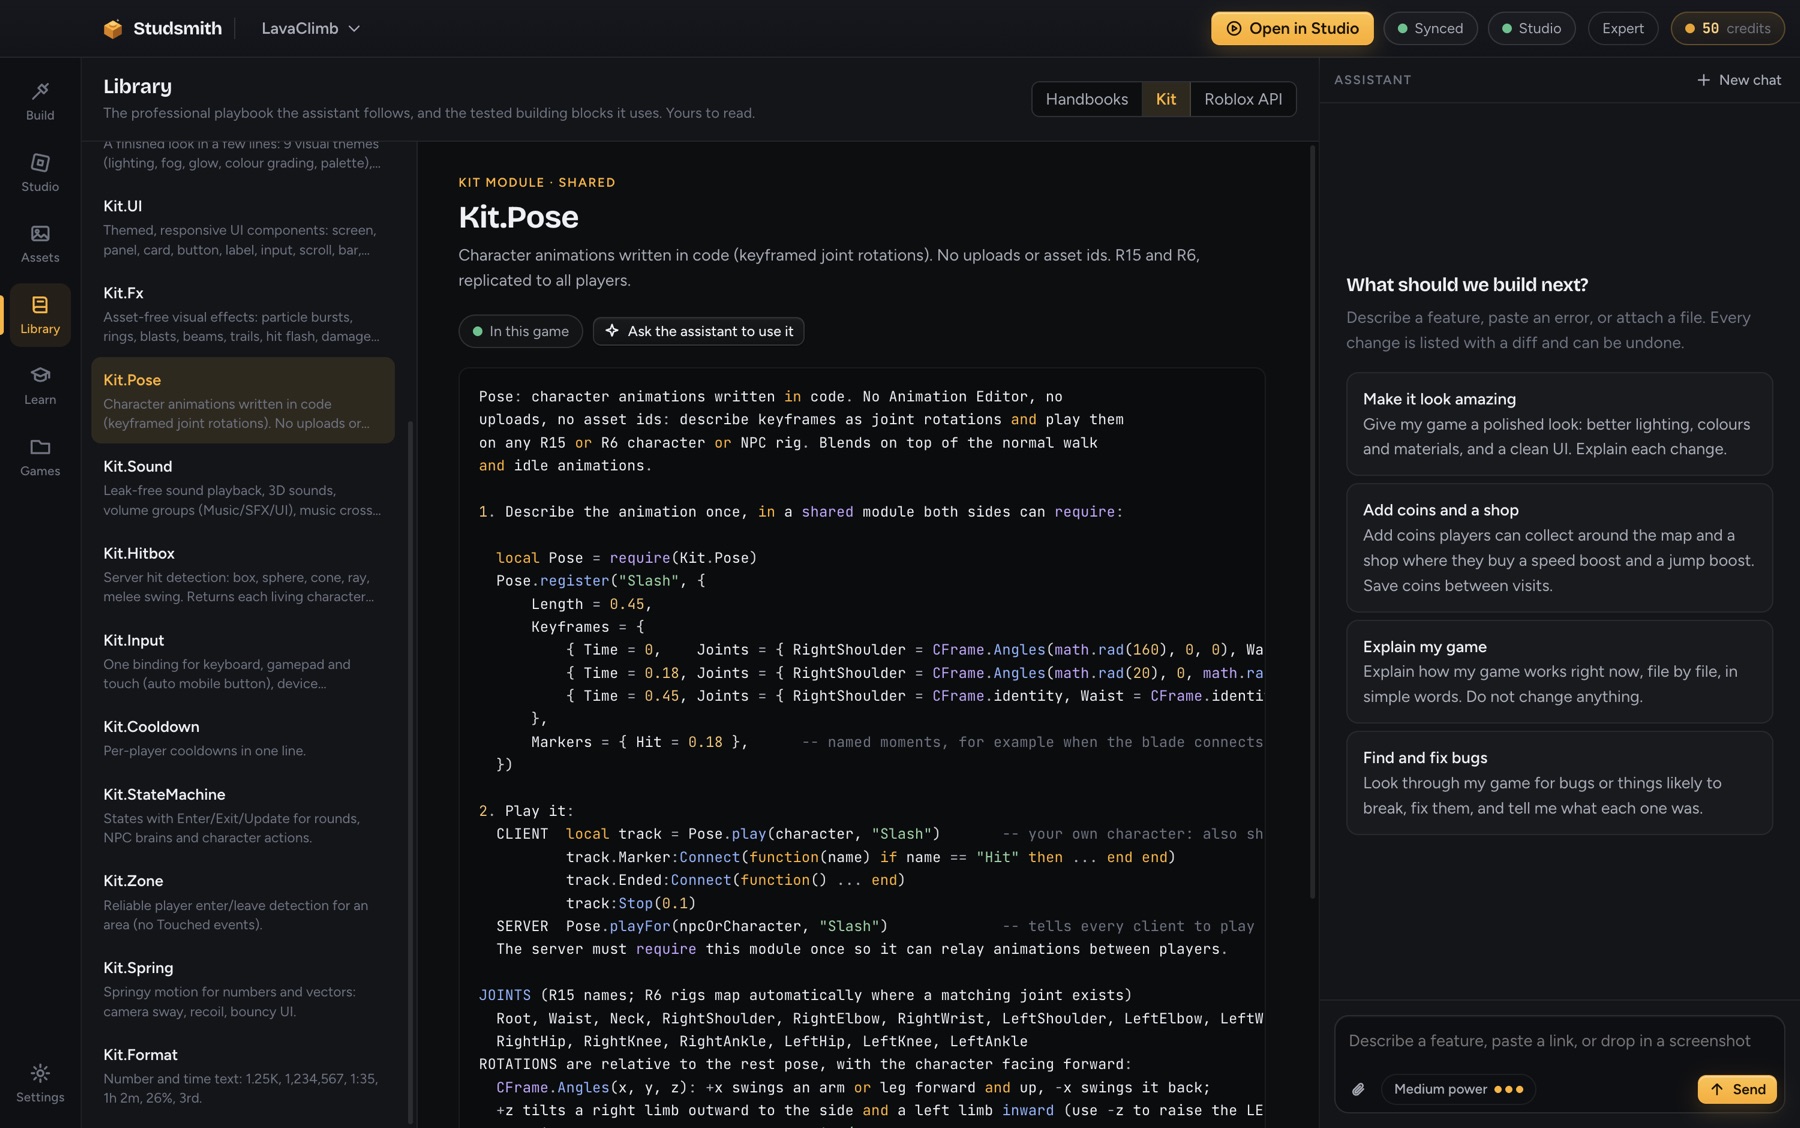
Task: Open Kit.Input module entry
Action: pos(243,661)
